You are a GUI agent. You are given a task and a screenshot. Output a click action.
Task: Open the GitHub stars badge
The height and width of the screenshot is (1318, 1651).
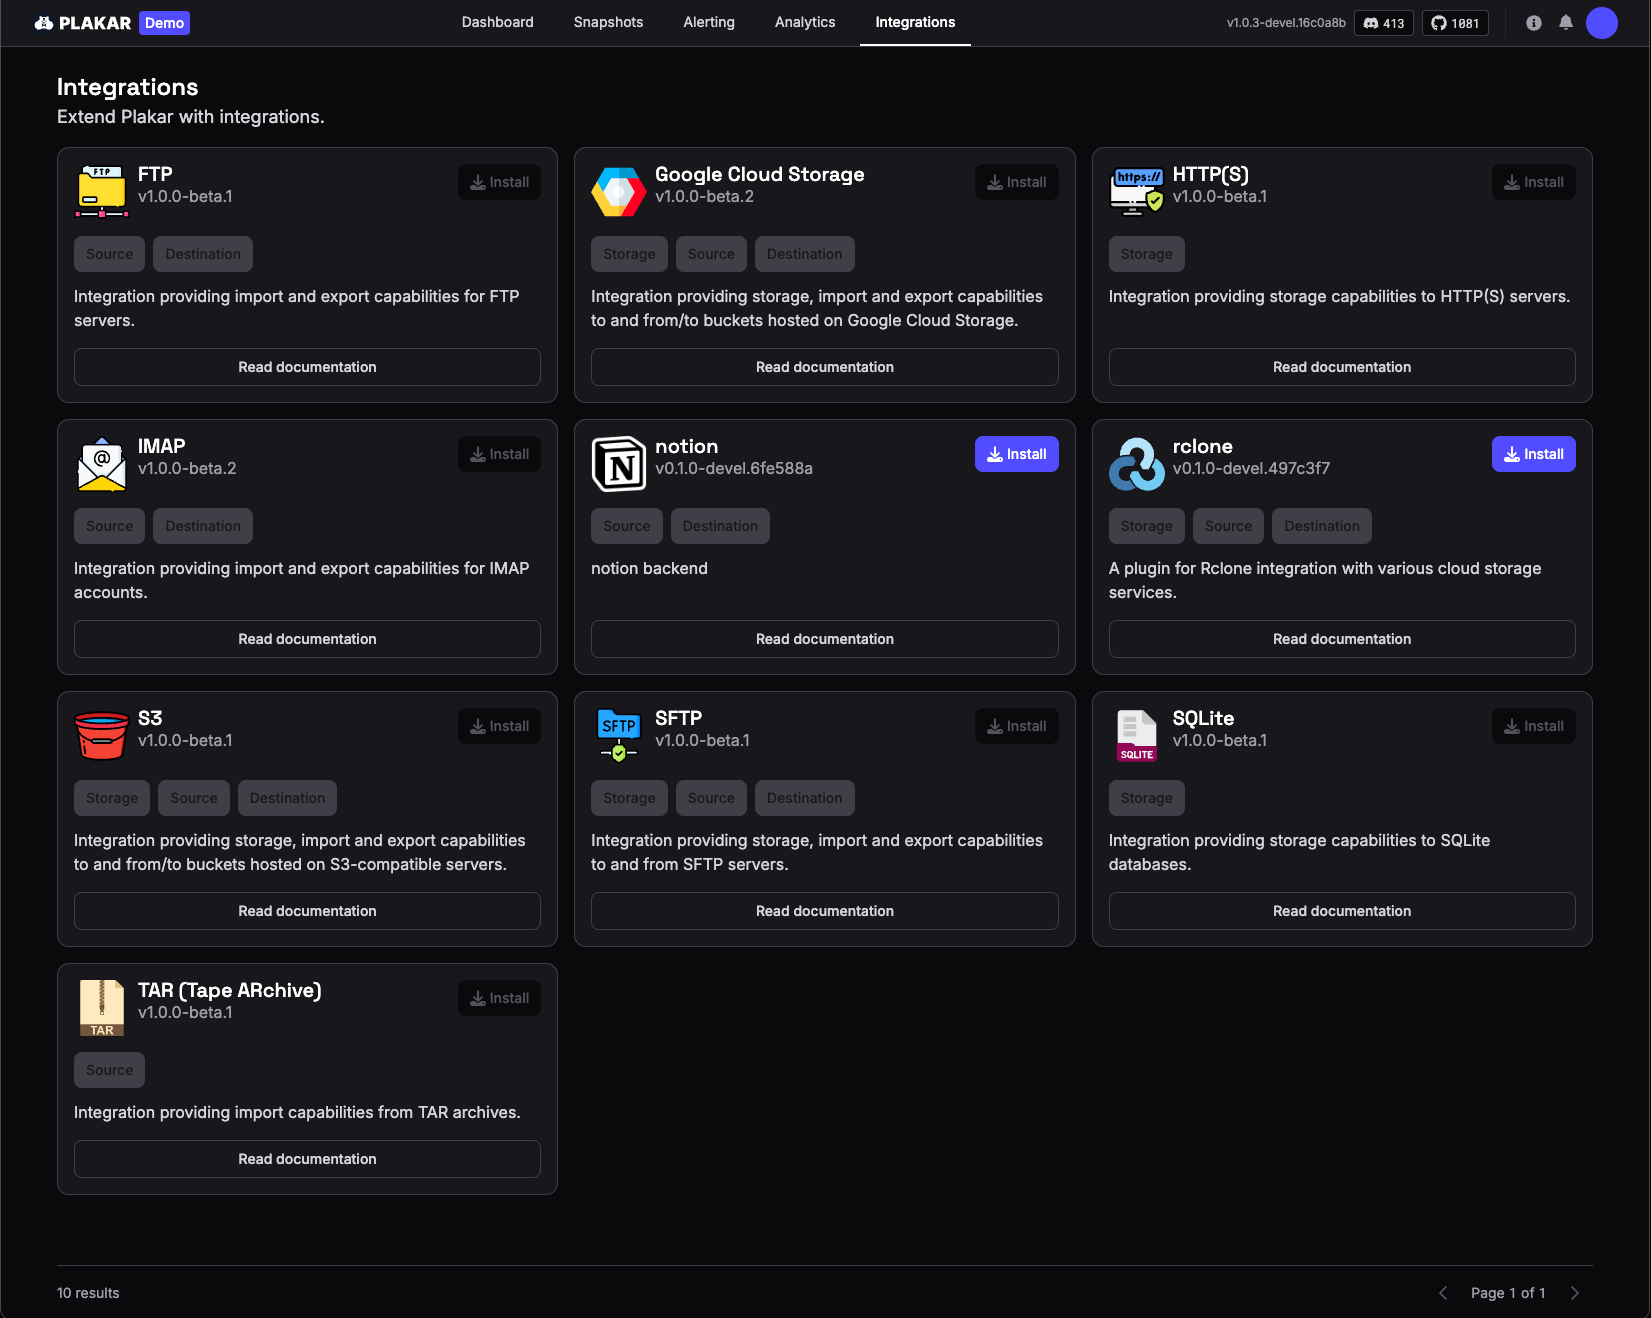(1454, 23)
